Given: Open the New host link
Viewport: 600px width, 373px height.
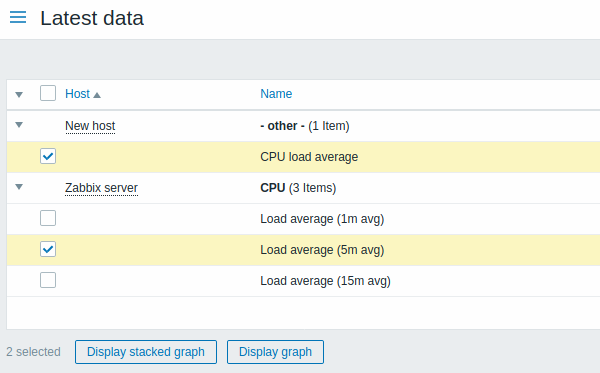Looking at the screenshot, I should (x=90, y=126).
